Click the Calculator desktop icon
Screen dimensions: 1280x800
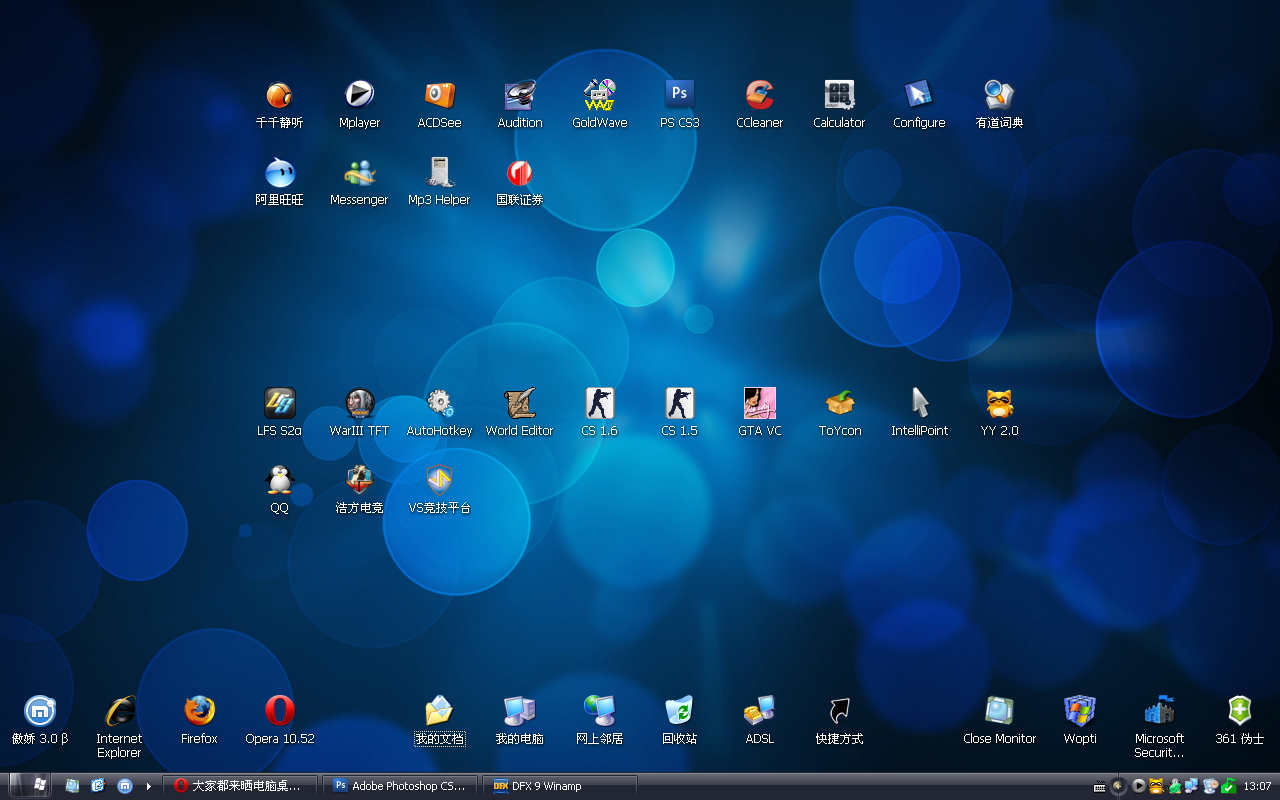[x=839, y=105]
